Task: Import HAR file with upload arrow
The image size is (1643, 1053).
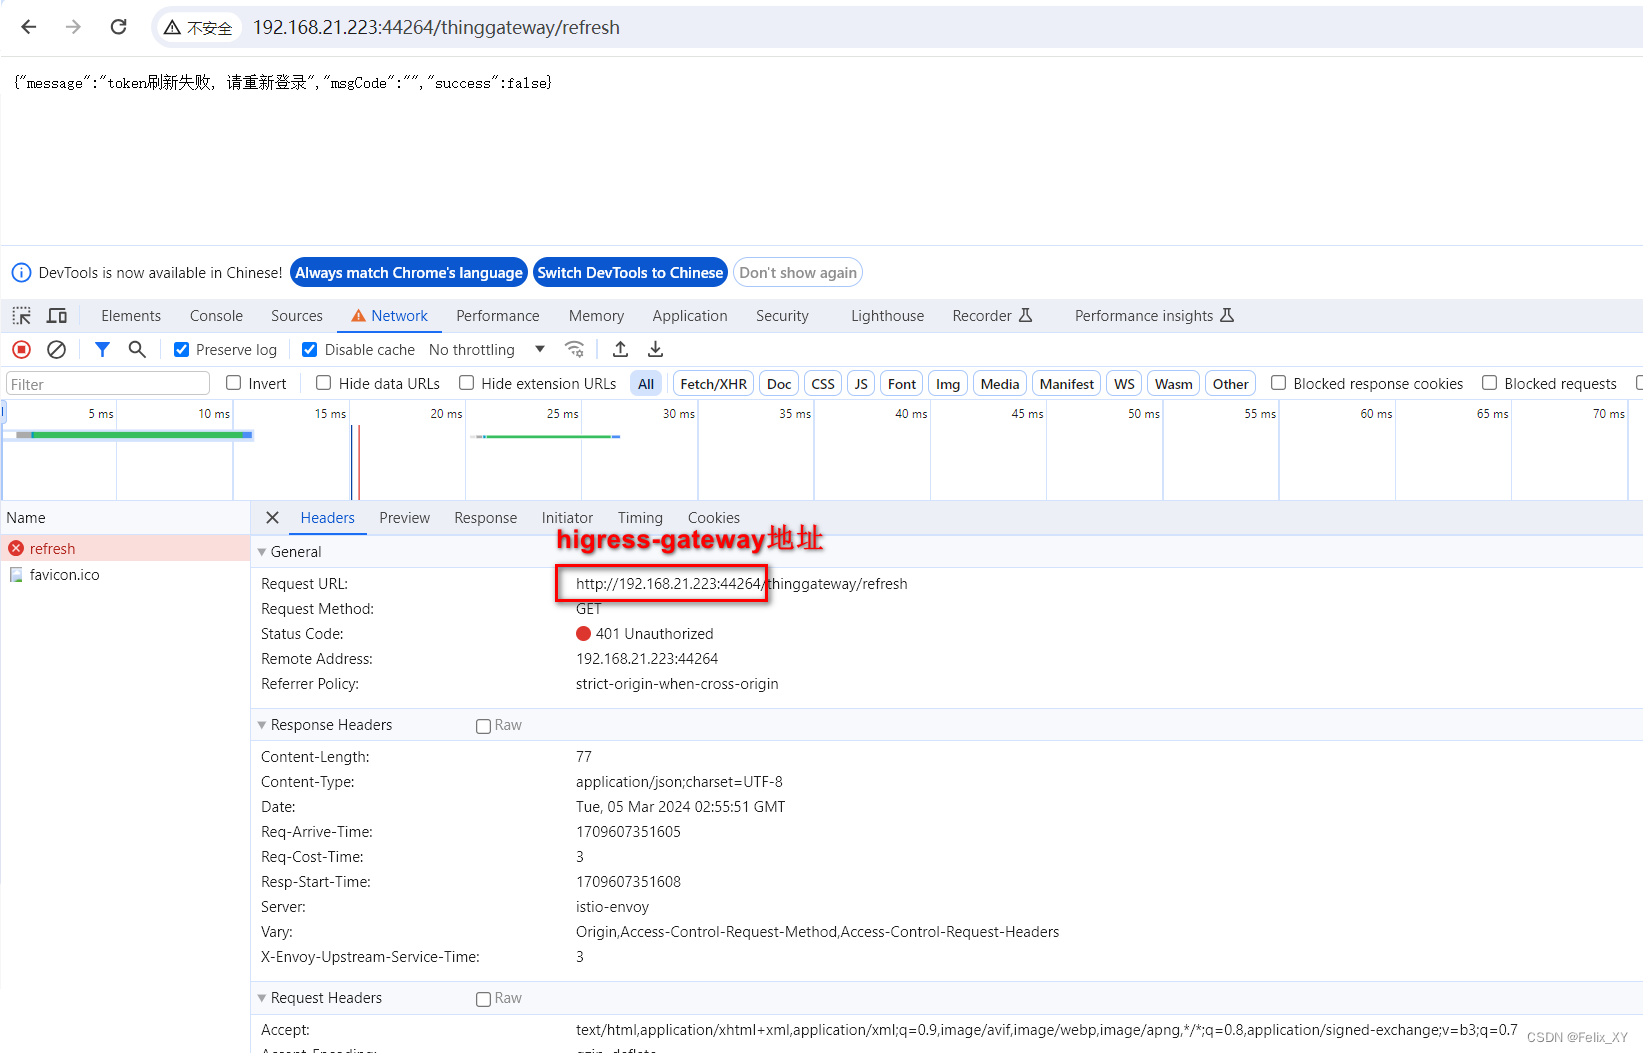Action: click(x=620, y=349)
